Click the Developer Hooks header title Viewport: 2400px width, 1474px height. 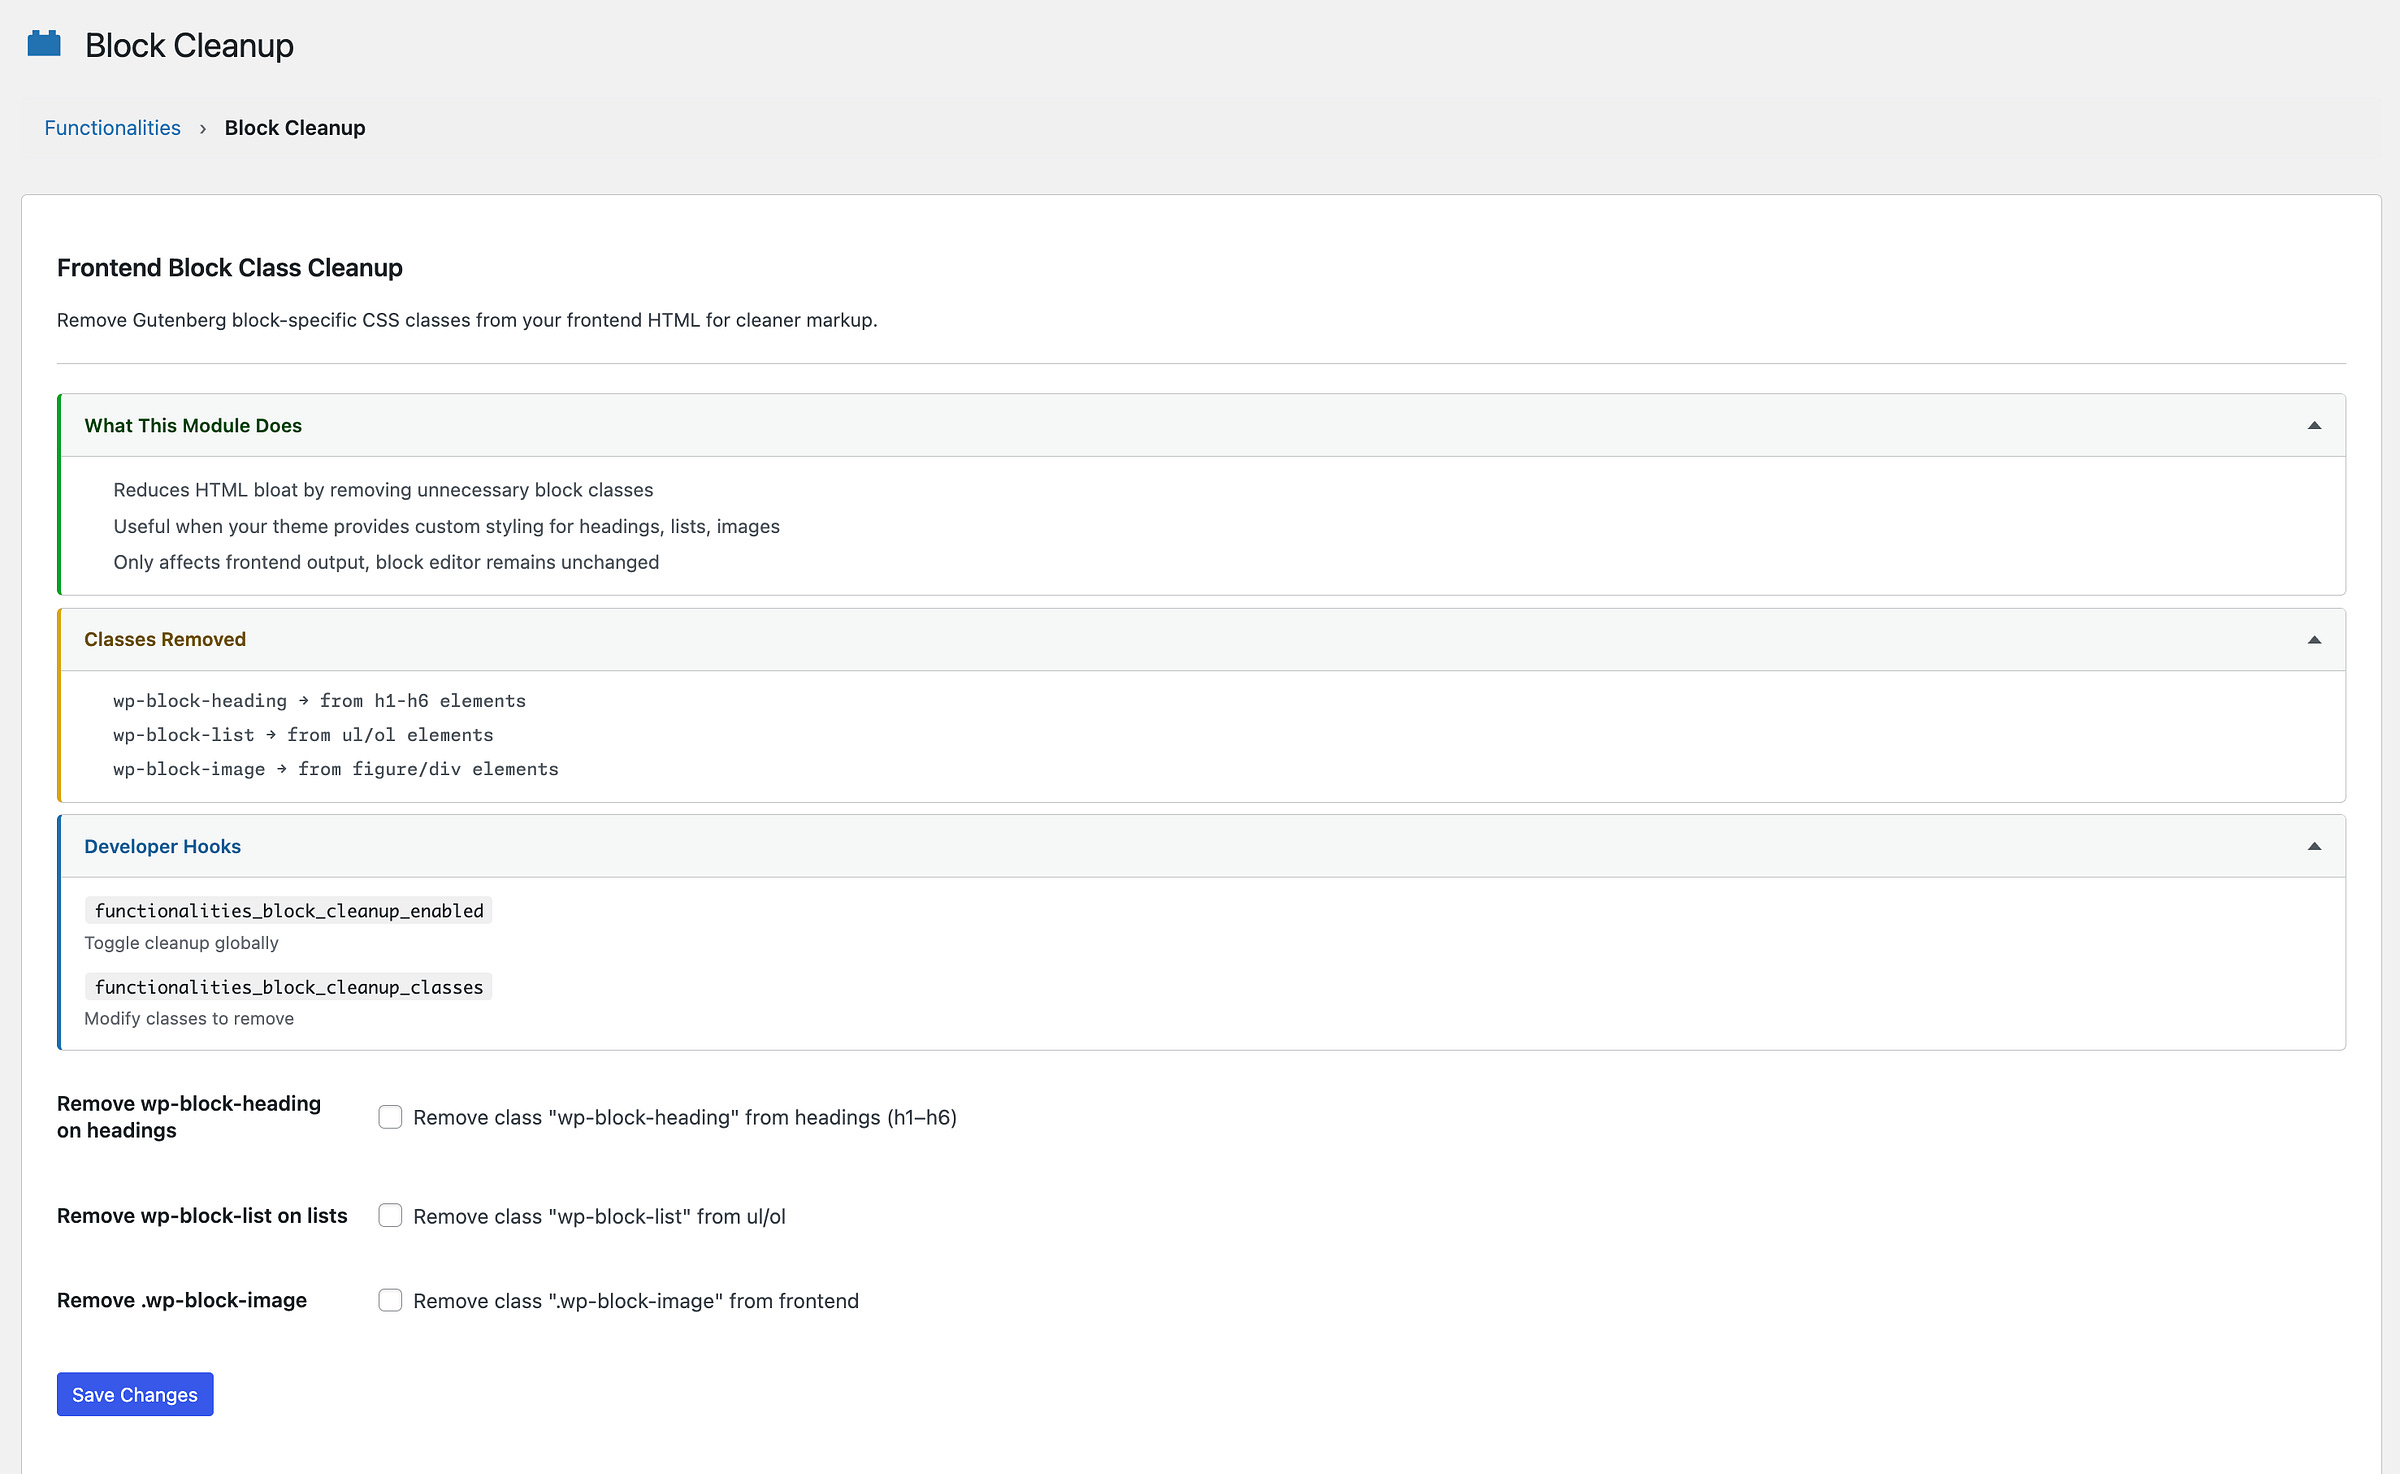coord(162,847)
